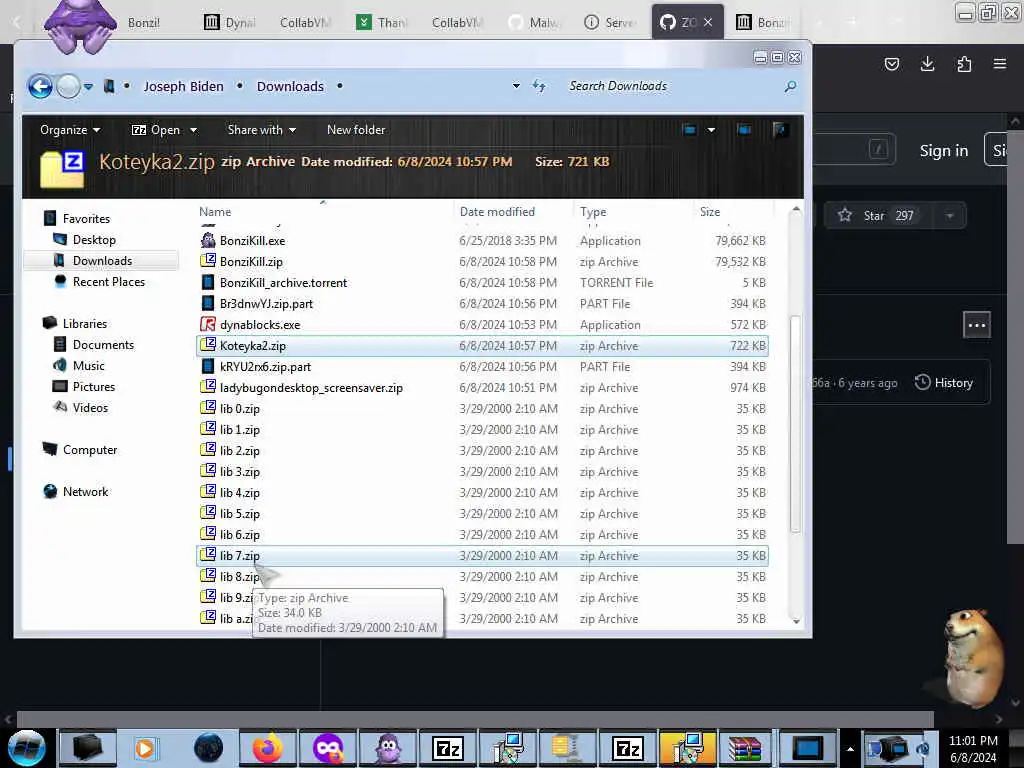Image resolution: width=1024 pixels, height=768 pixels.
Task: Select lib 0.zip file
Action: coord(240,408)
